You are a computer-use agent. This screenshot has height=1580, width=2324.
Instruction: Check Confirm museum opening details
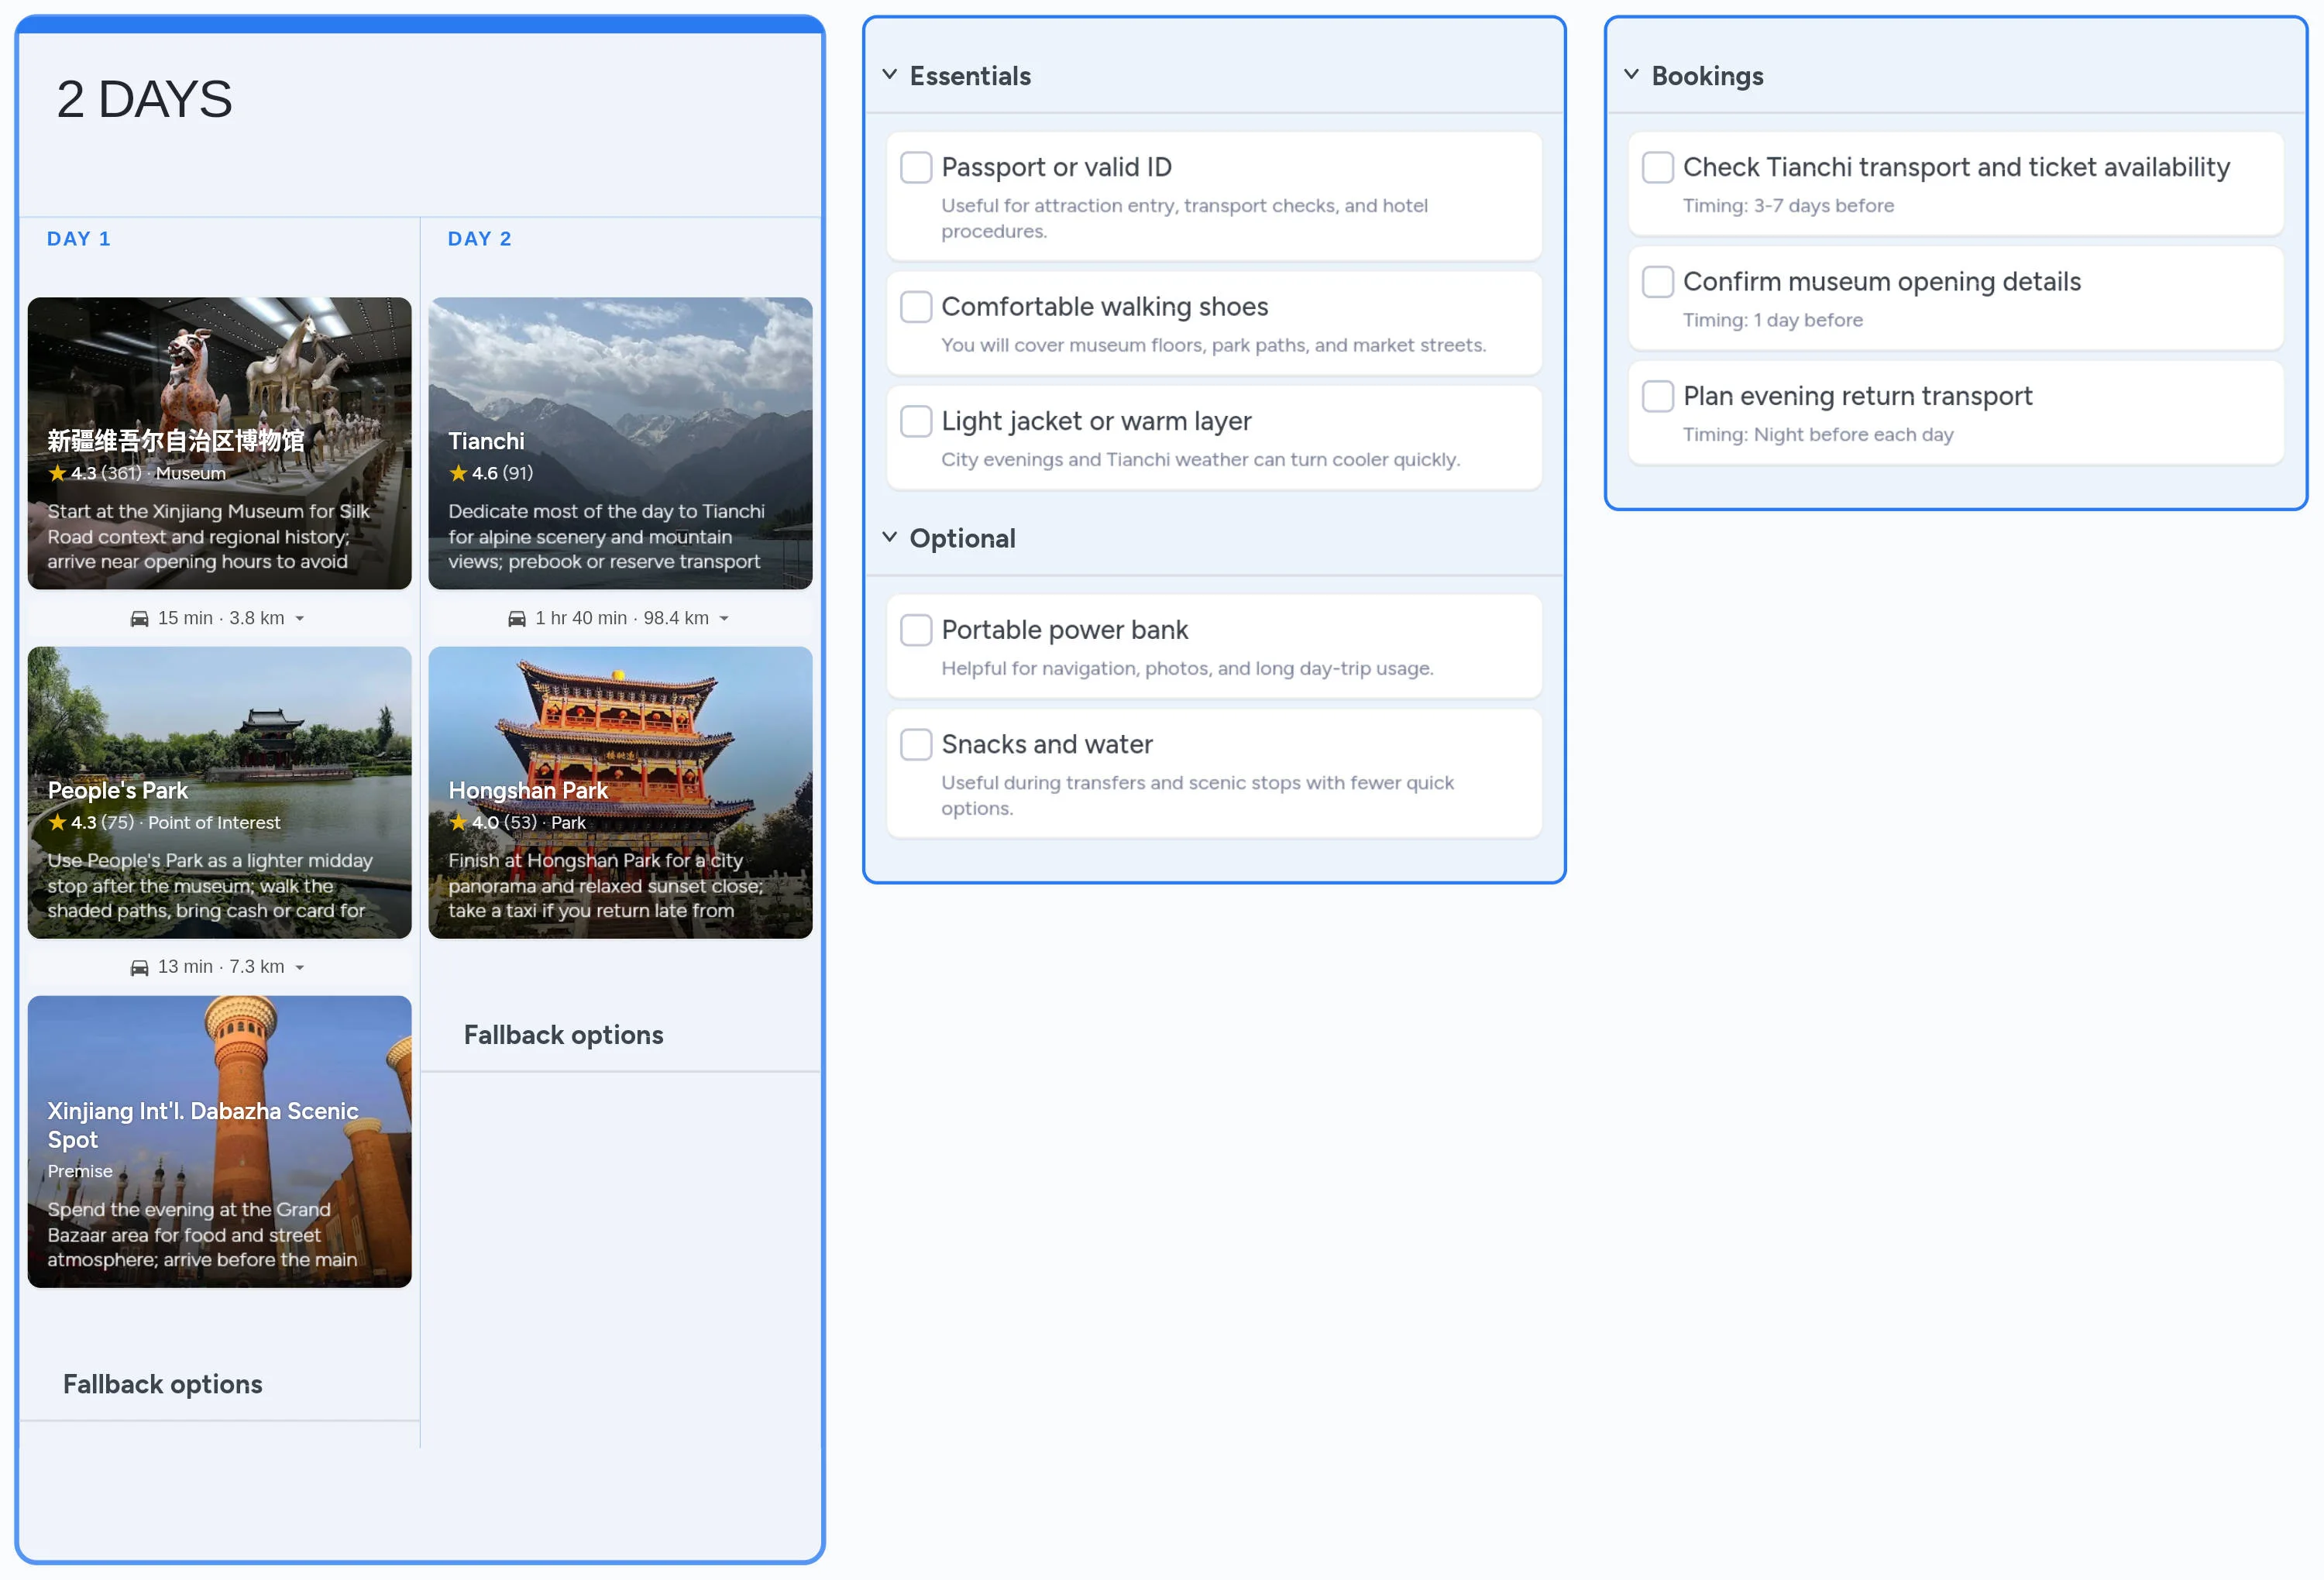tap(1657, 282)
